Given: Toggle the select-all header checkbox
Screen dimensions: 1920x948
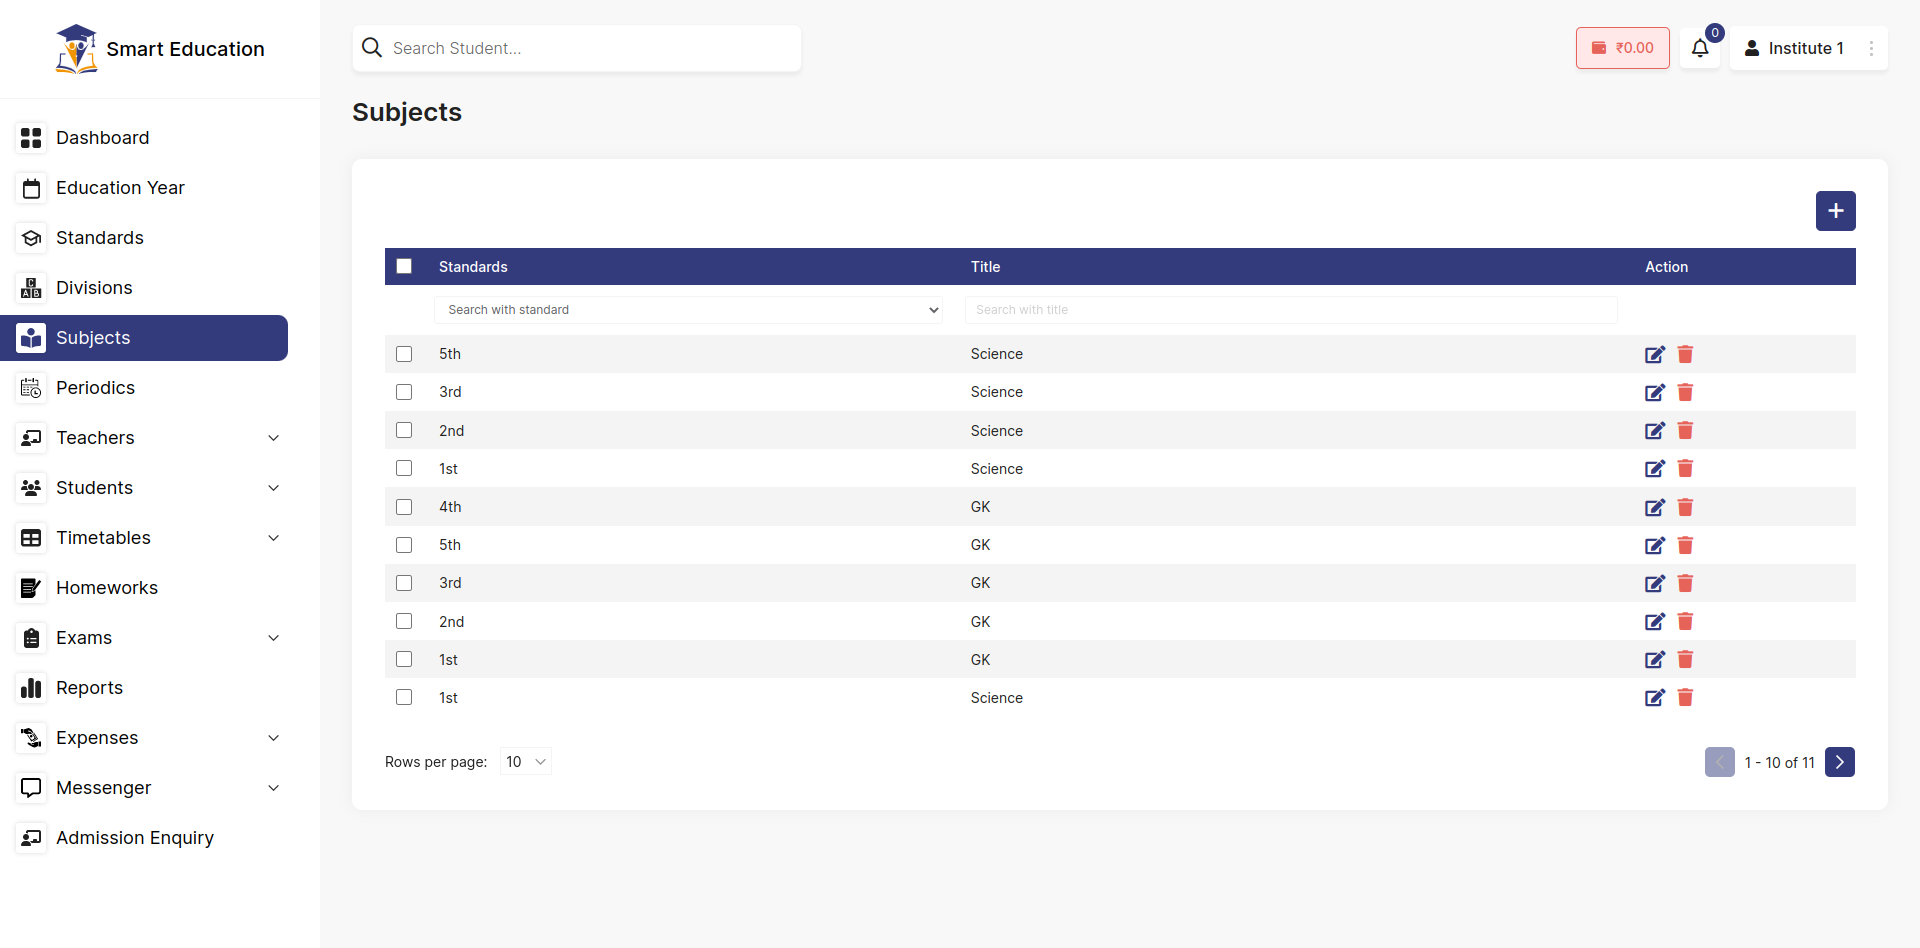Looking at the screenshot, I should click(x=404, y=266).
